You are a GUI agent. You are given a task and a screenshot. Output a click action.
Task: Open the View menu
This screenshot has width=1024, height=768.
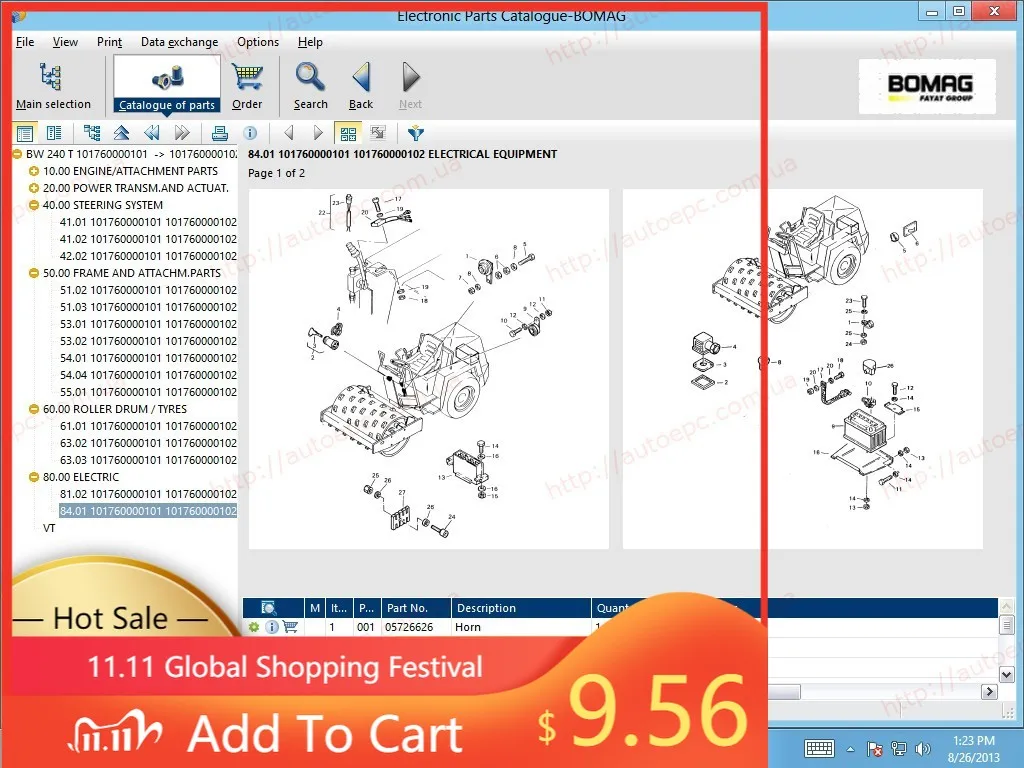tap(65, 42)
